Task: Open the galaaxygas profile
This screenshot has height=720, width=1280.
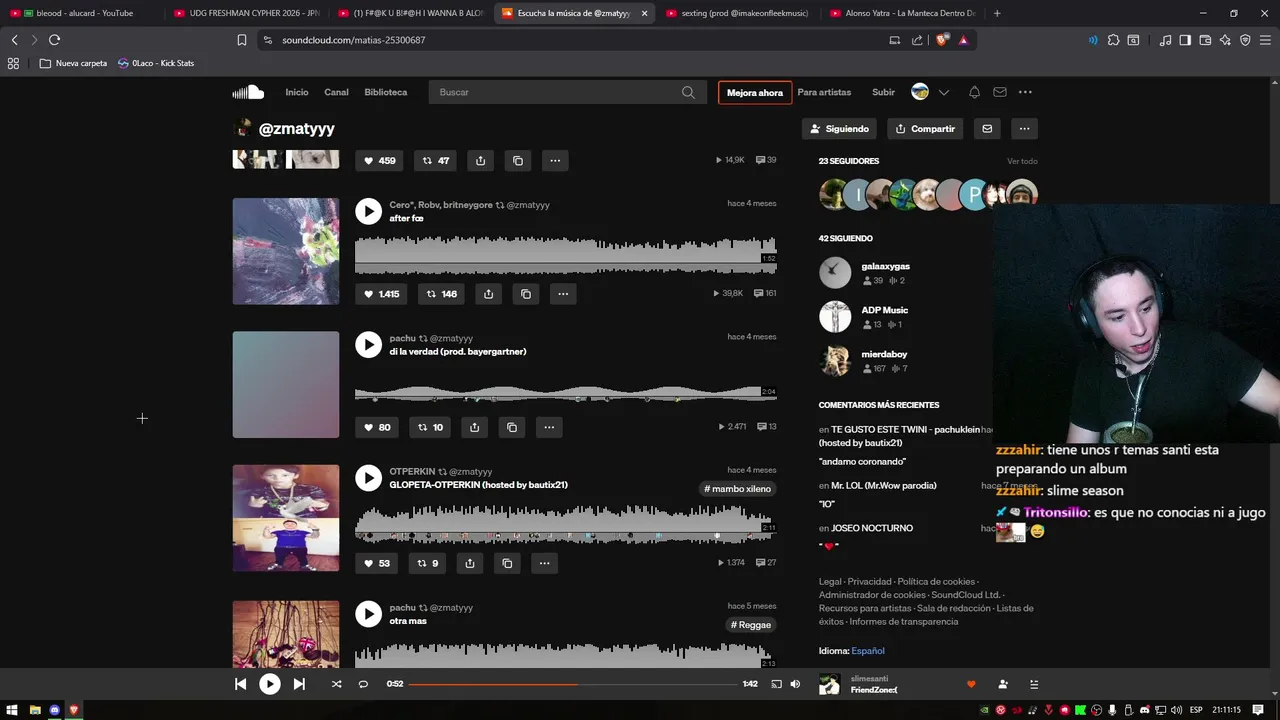Action: click(x=885, y=266)
